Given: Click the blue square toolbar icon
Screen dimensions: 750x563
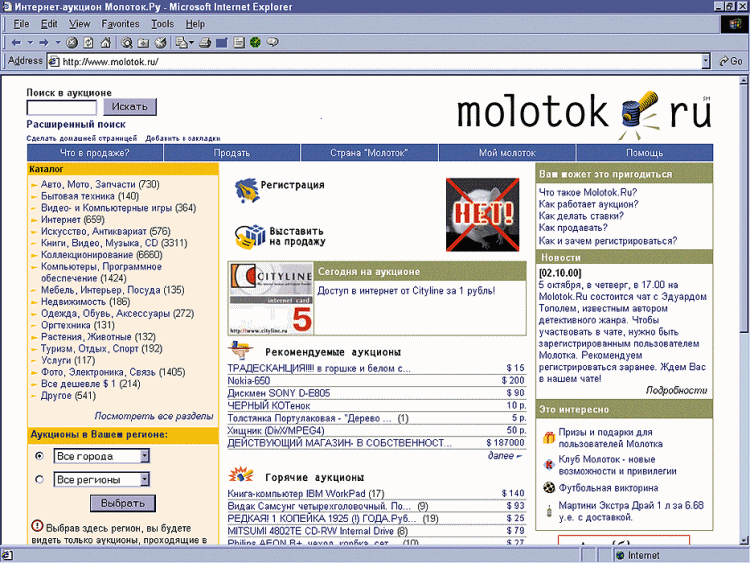Looking at the screenshot, I should pos(221,43).
